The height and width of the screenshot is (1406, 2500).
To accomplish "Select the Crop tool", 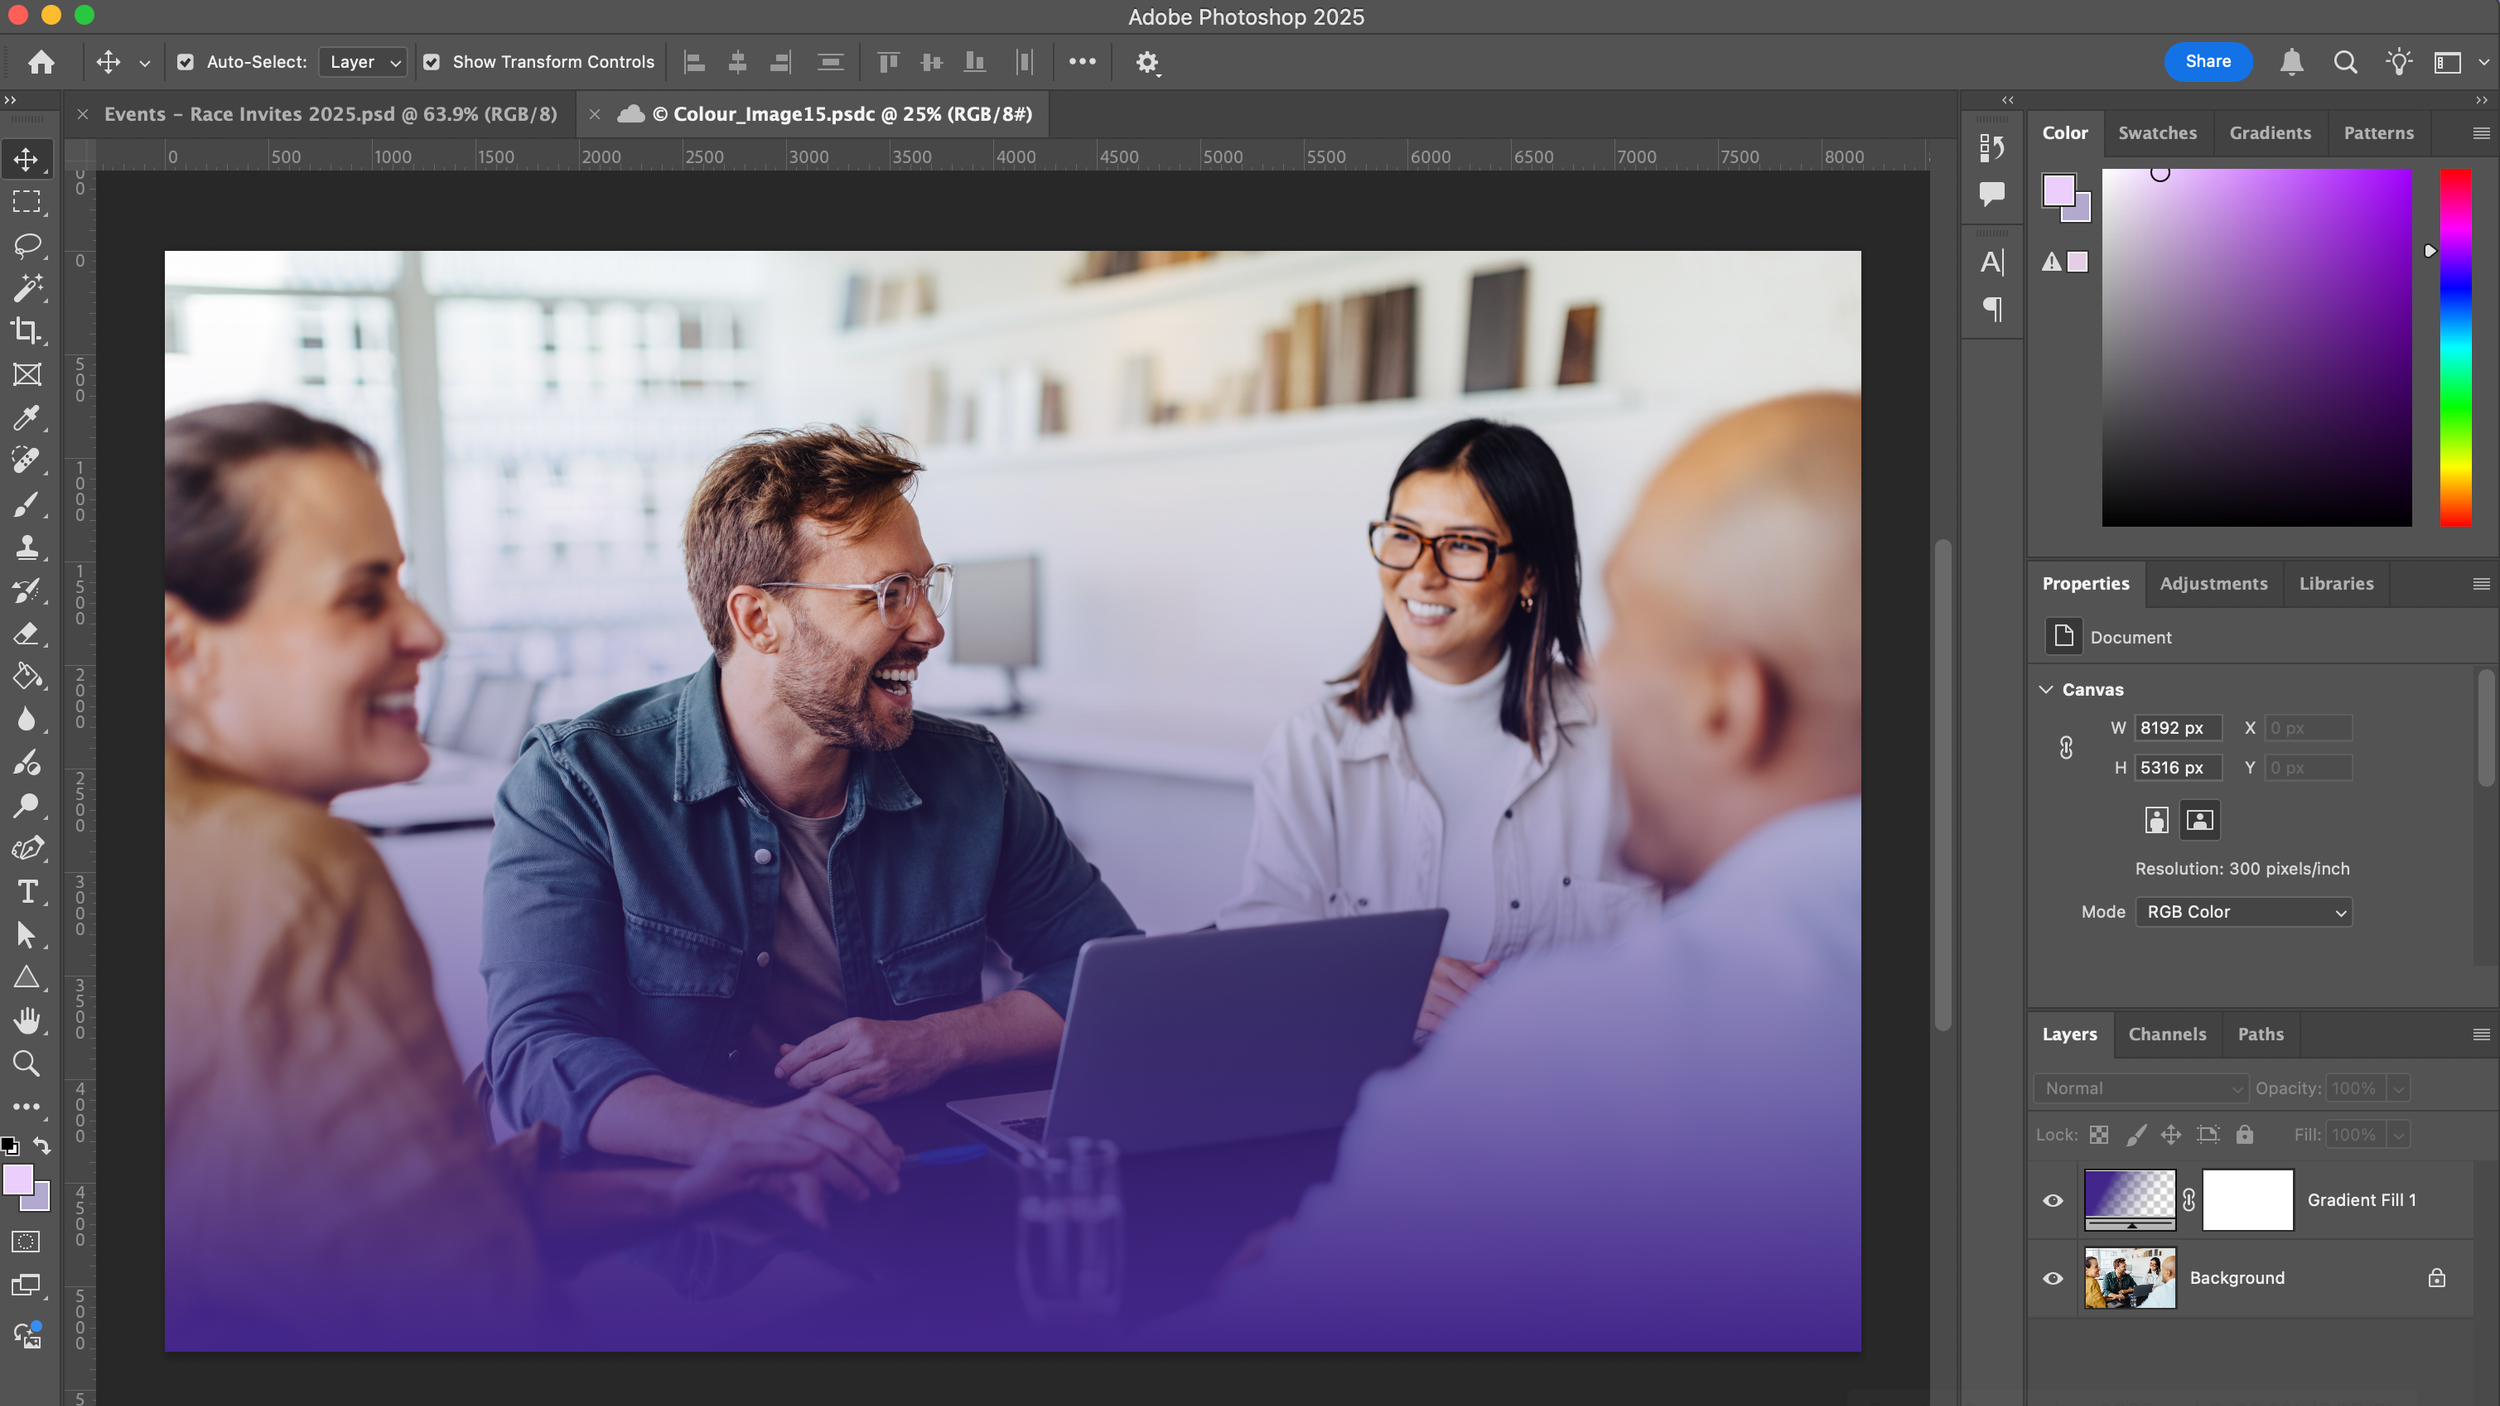I will coord(27,331).
